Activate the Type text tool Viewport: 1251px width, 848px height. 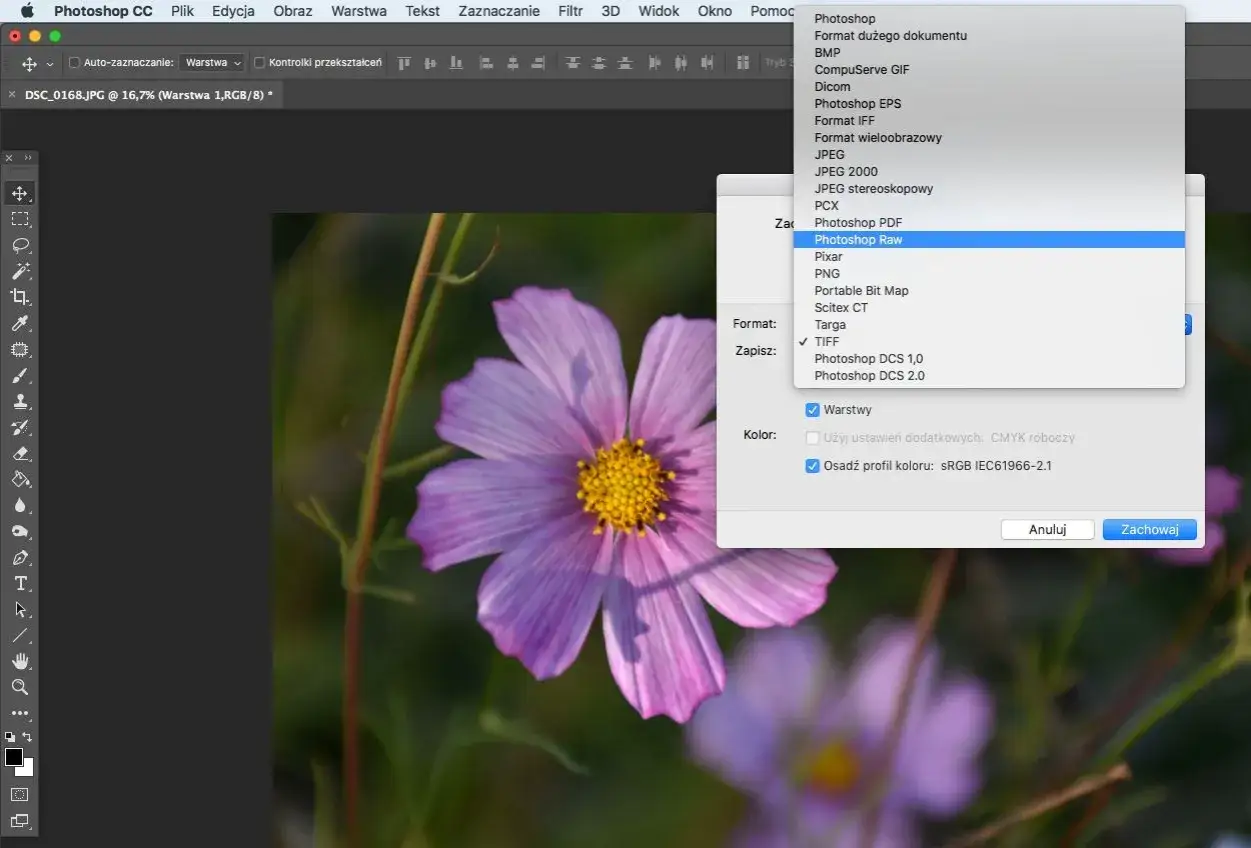tap(20, 583)
